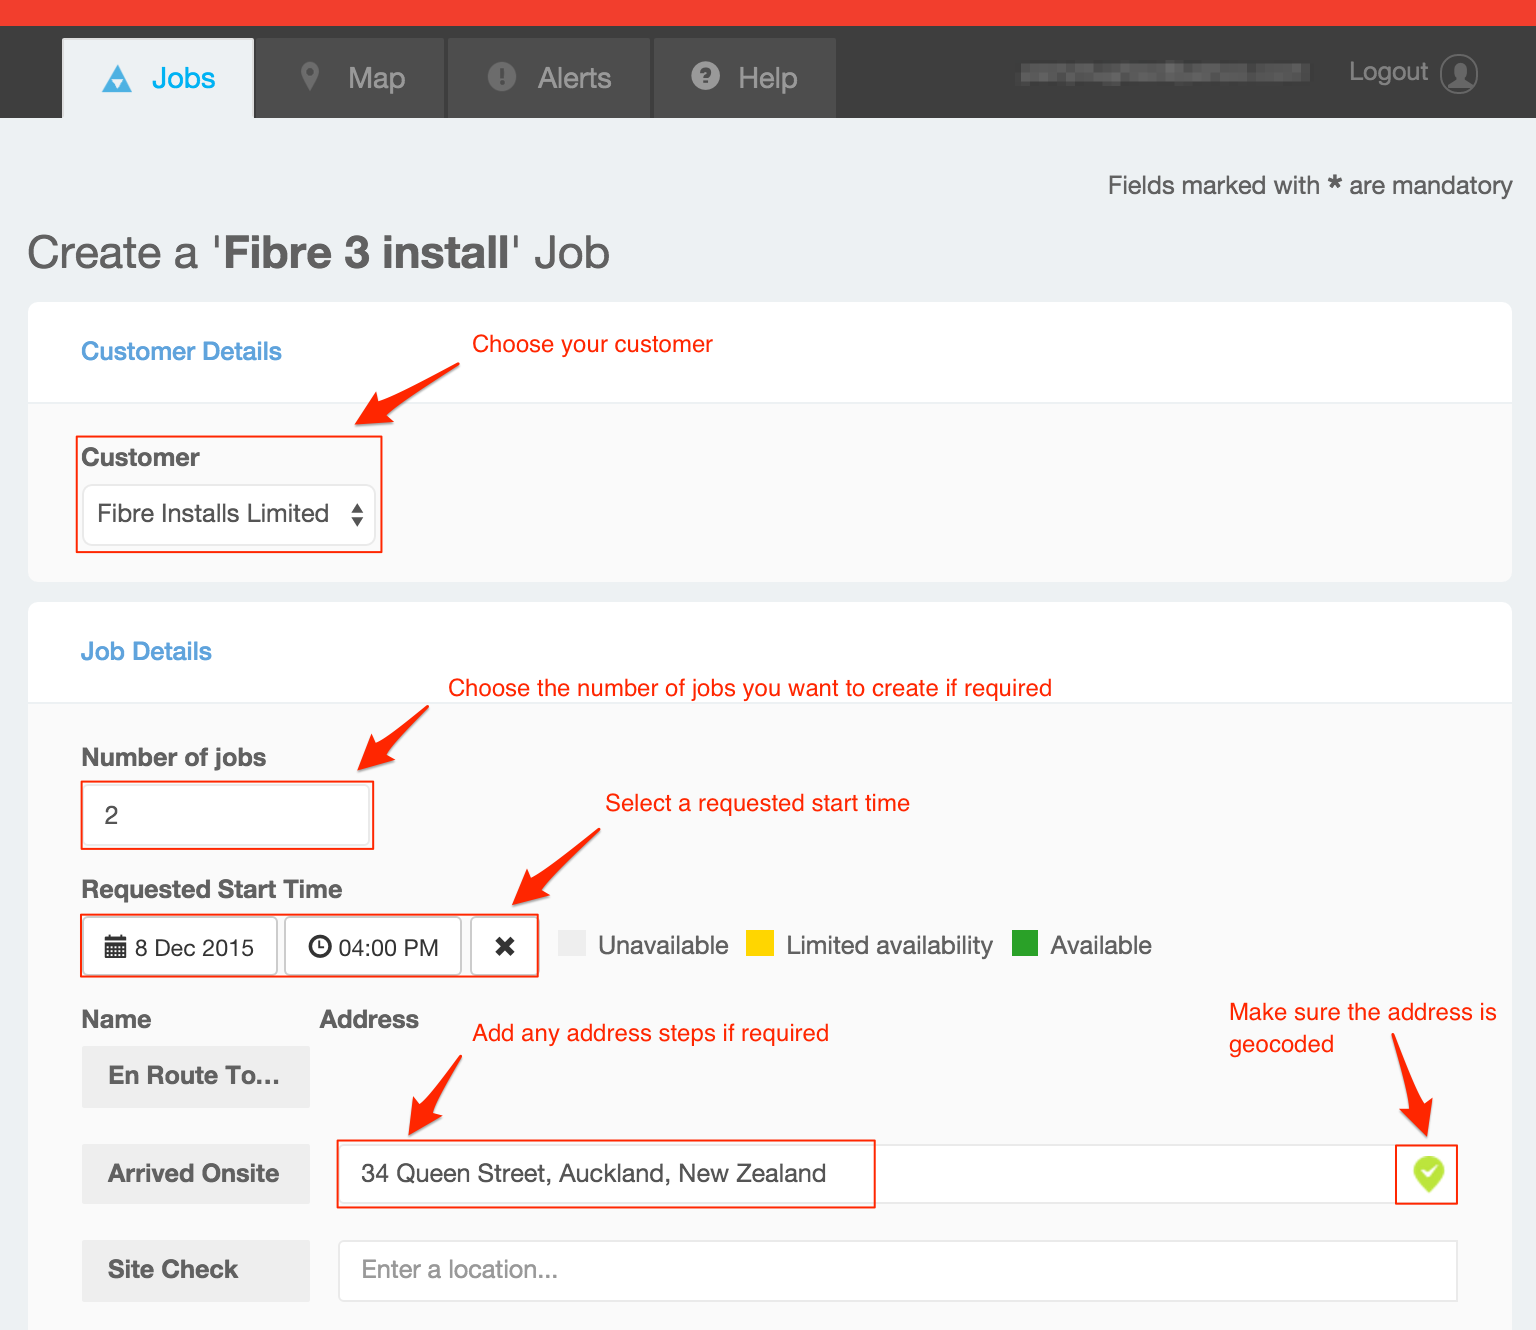Click the En Route To... step name
Viewport: 1536px width, 1330px height.
[196, 1076]
